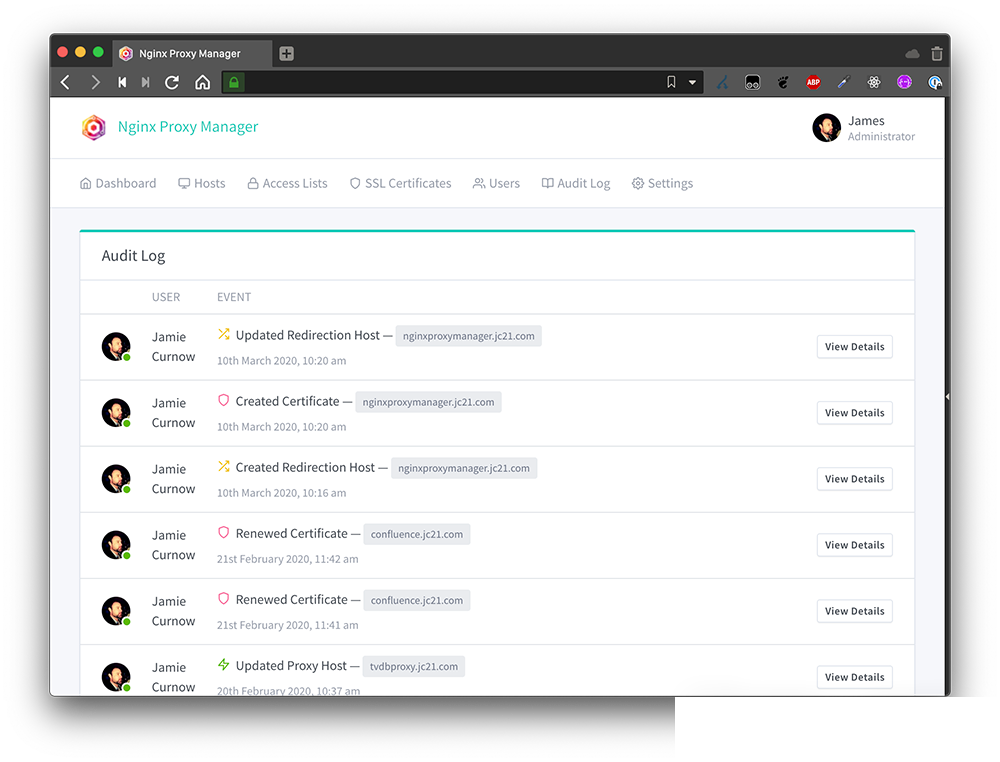Go to Access Lists in the navigation
The width and height of the screenshot is (1000, 762).
(287, 184)
